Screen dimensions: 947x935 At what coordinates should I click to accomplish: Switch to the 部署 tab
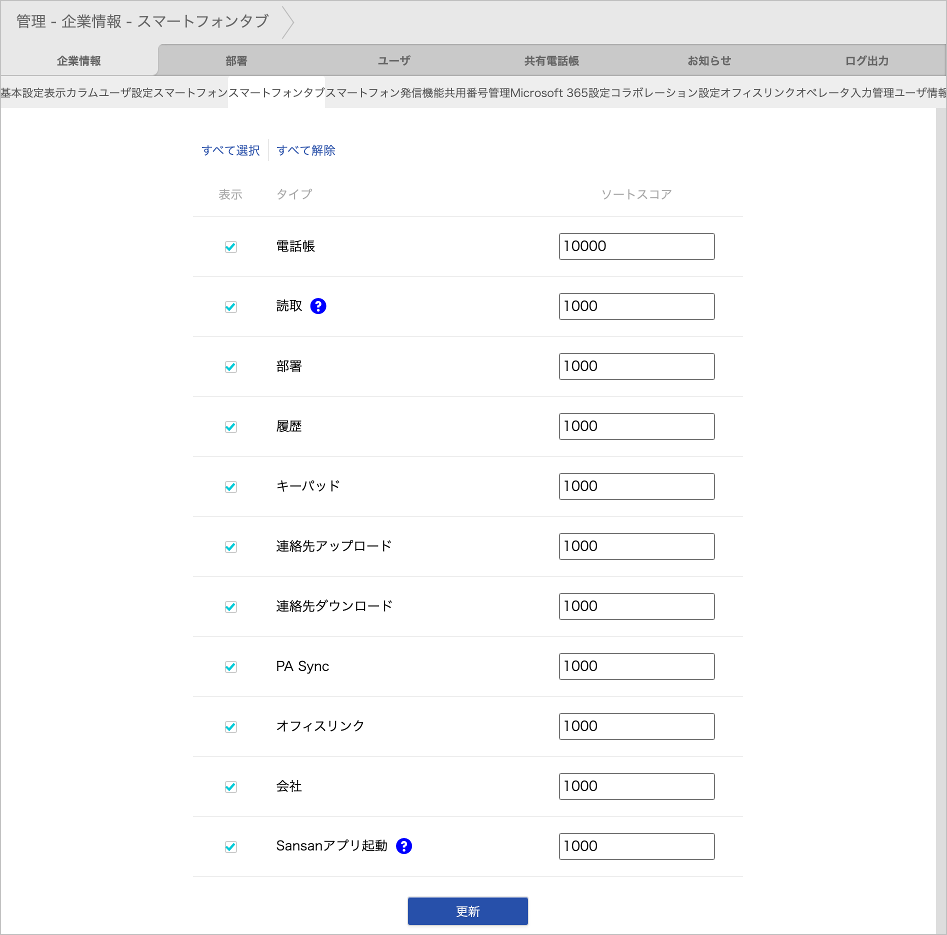point(237,61)
